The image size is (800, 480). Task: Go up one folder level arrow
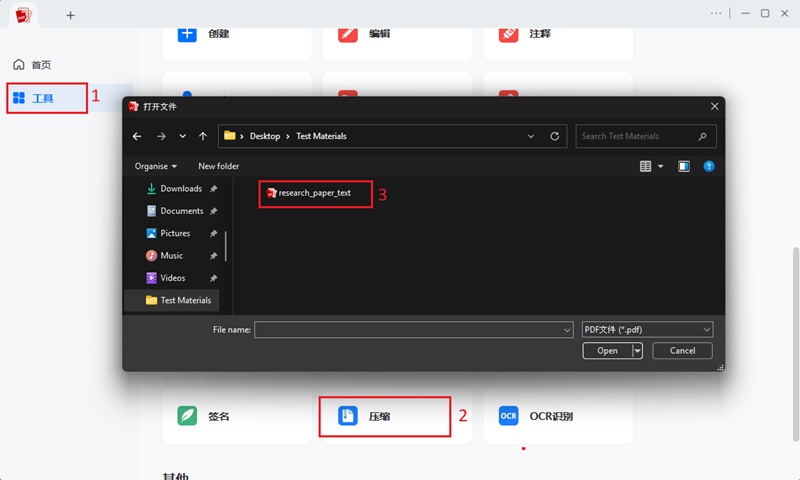point(203,136)
